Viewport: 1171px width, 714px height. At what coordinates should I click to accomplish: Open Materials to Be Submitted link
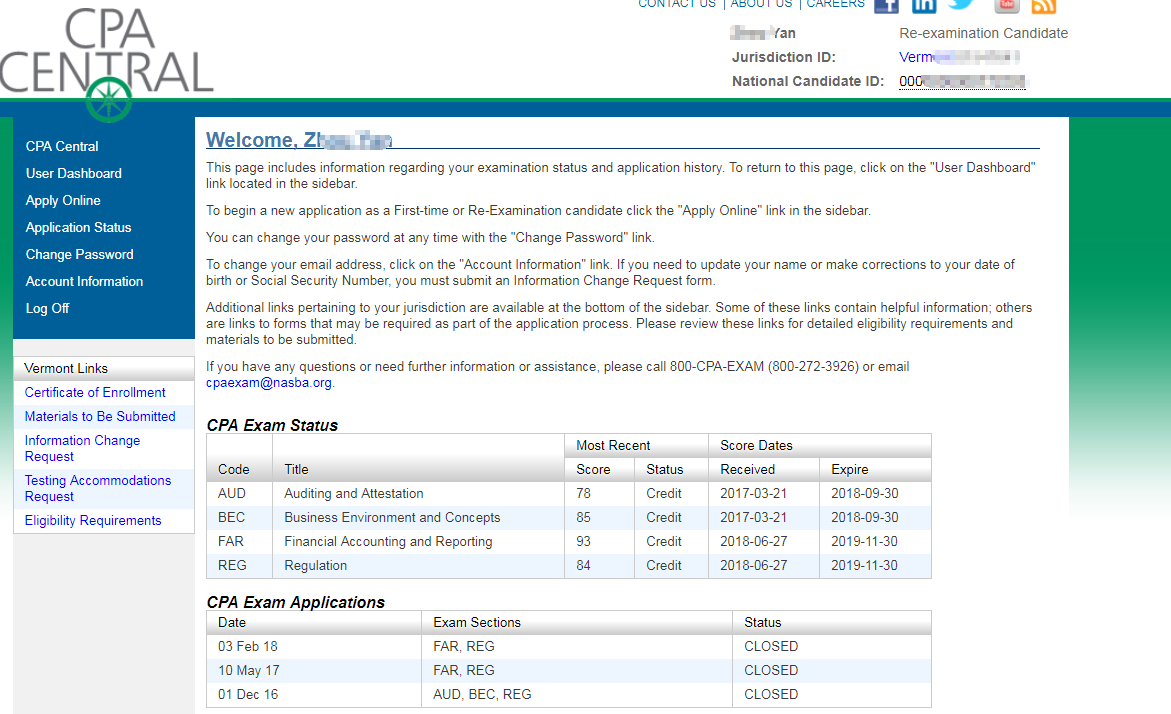(100, 416)
